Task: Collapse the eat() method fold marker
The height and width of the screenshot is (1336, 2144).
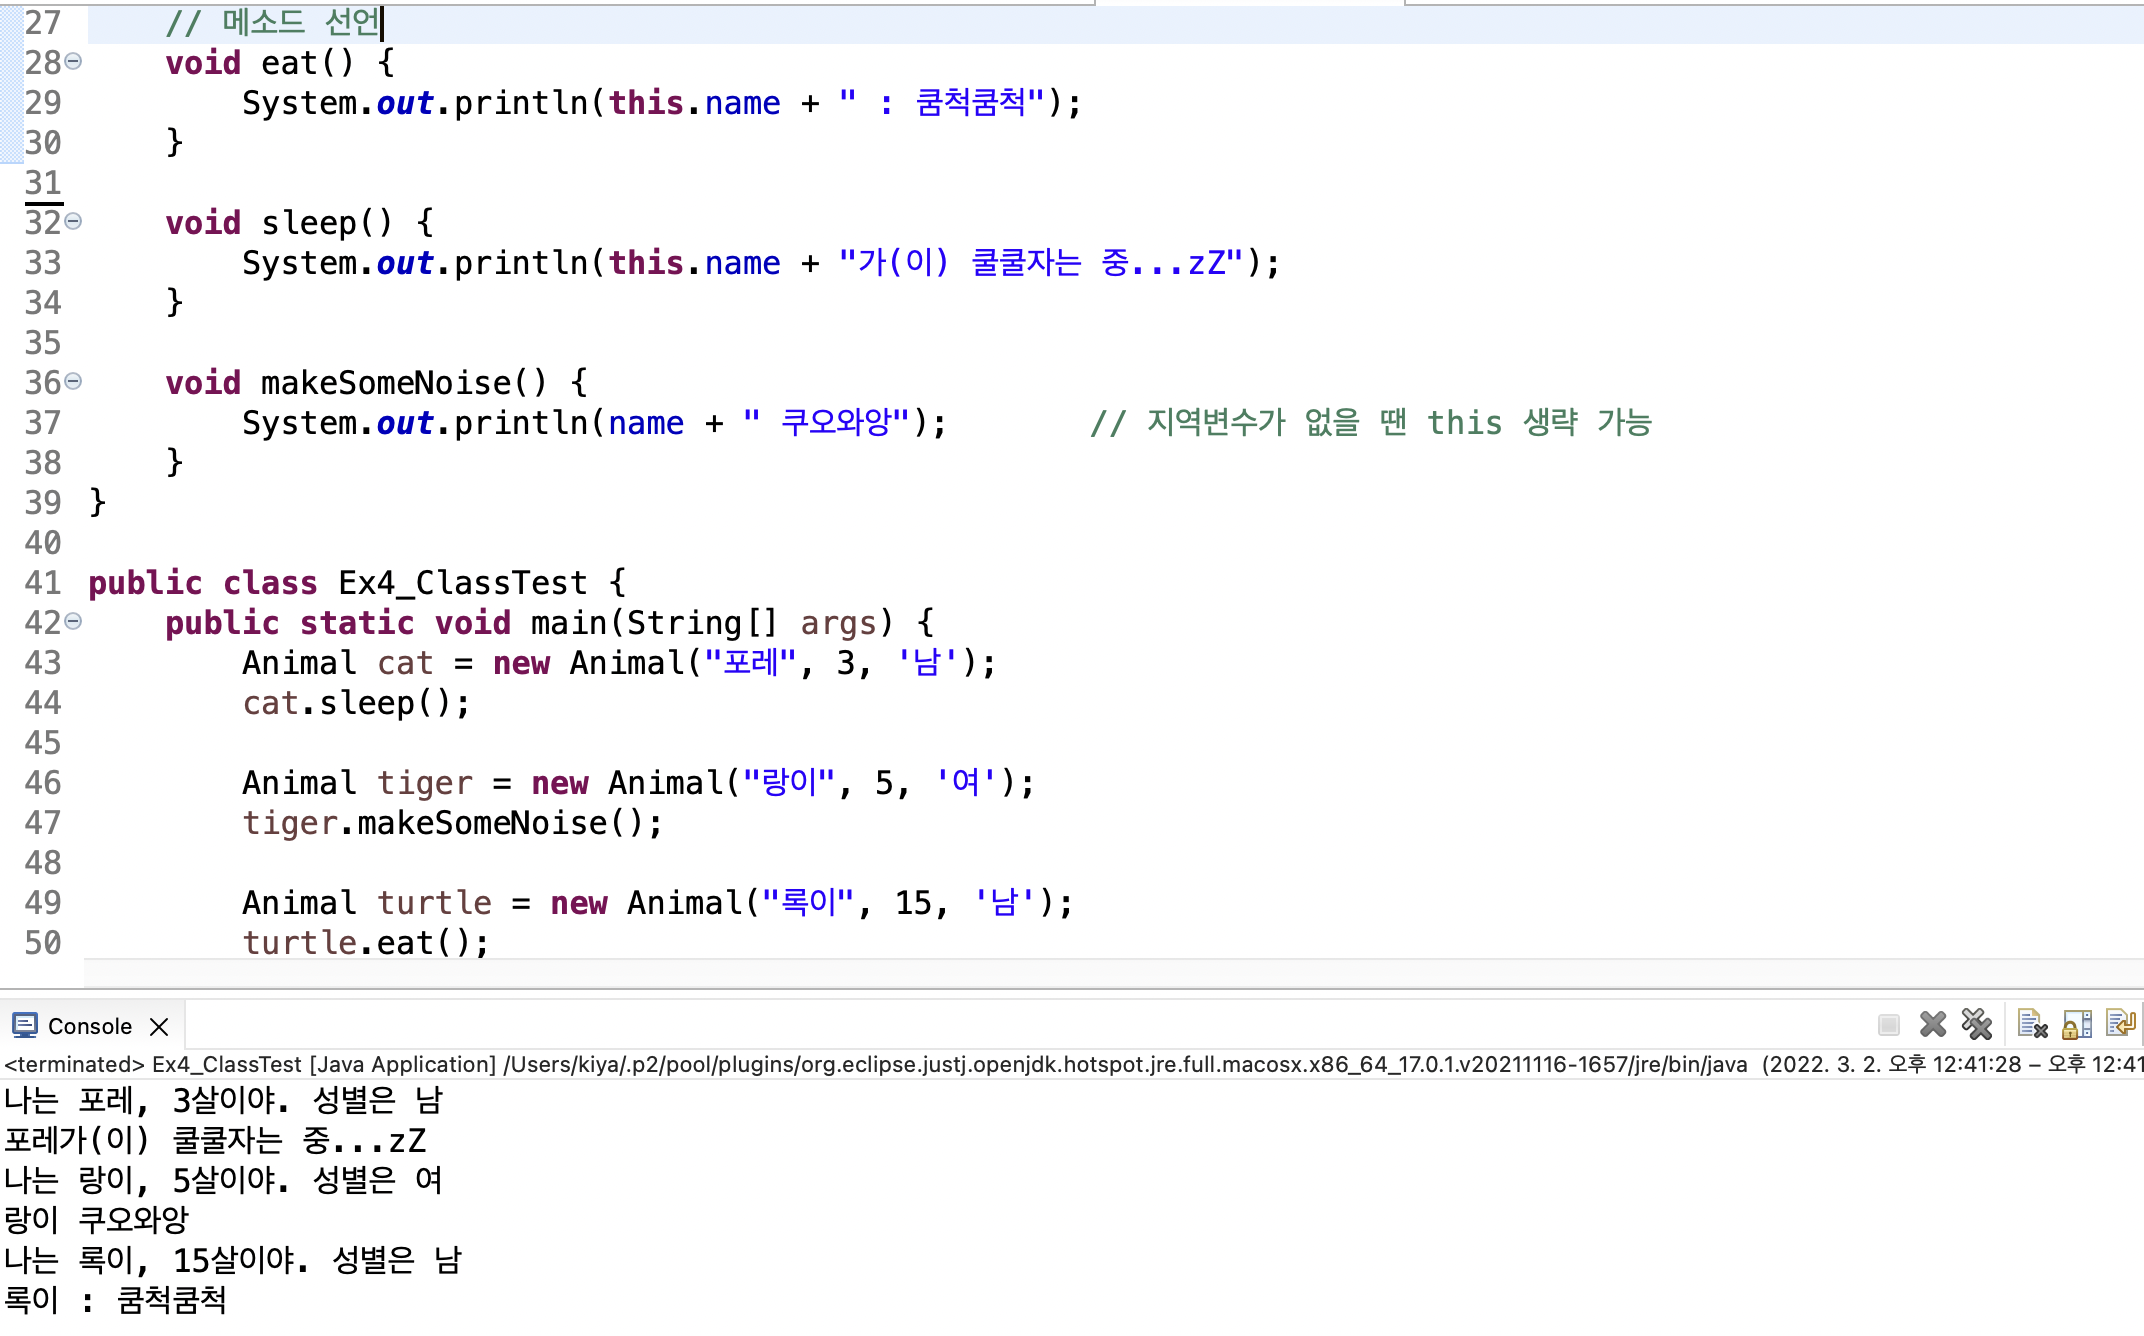Action: (x=73, y=62)
